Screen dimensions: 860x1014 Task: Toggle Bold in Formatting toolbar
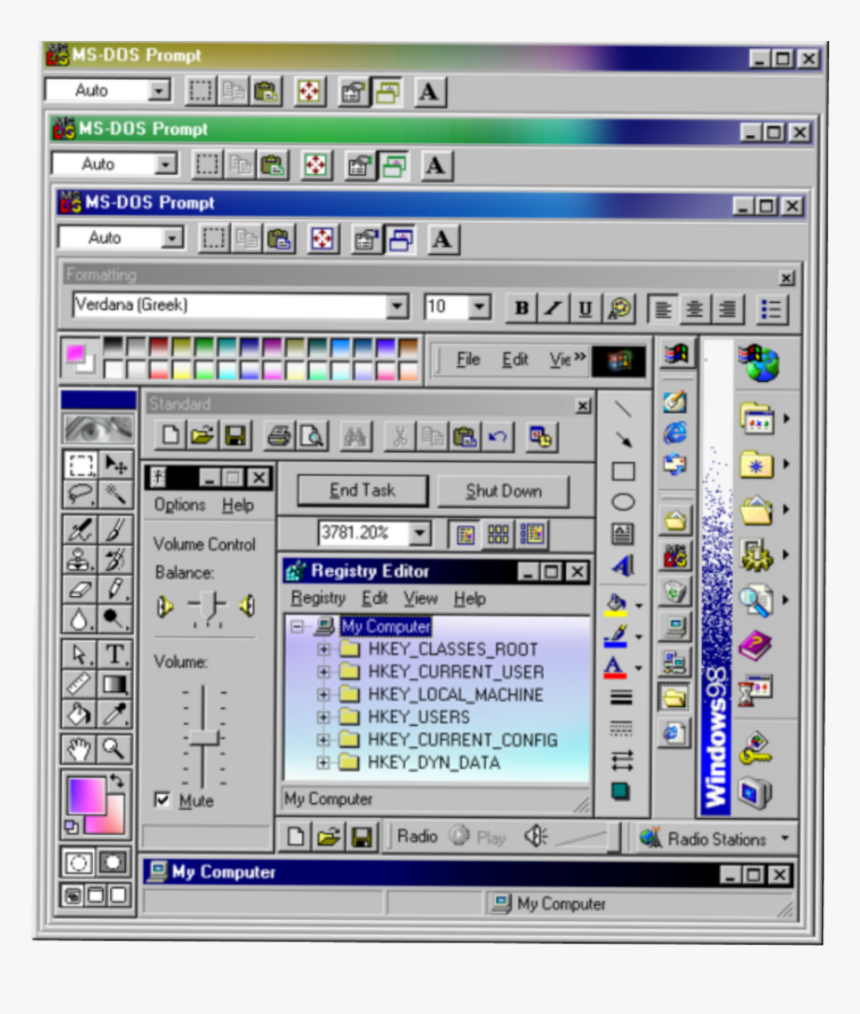(521, 308)
